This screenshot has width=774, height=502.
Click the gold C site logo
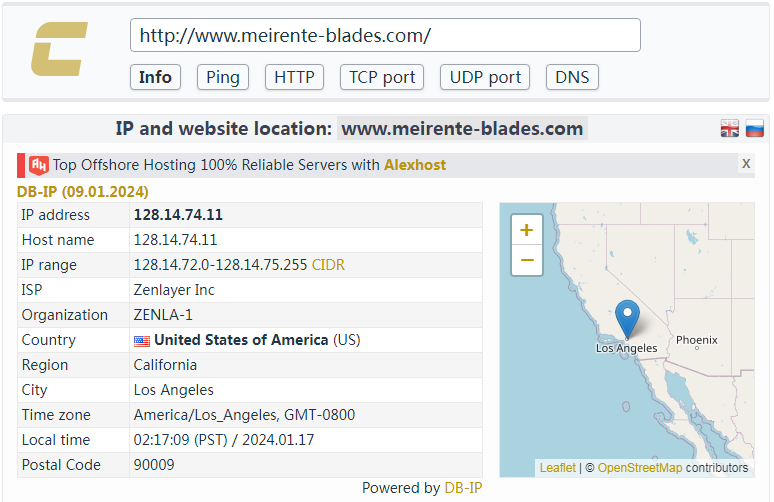point(59,49)
